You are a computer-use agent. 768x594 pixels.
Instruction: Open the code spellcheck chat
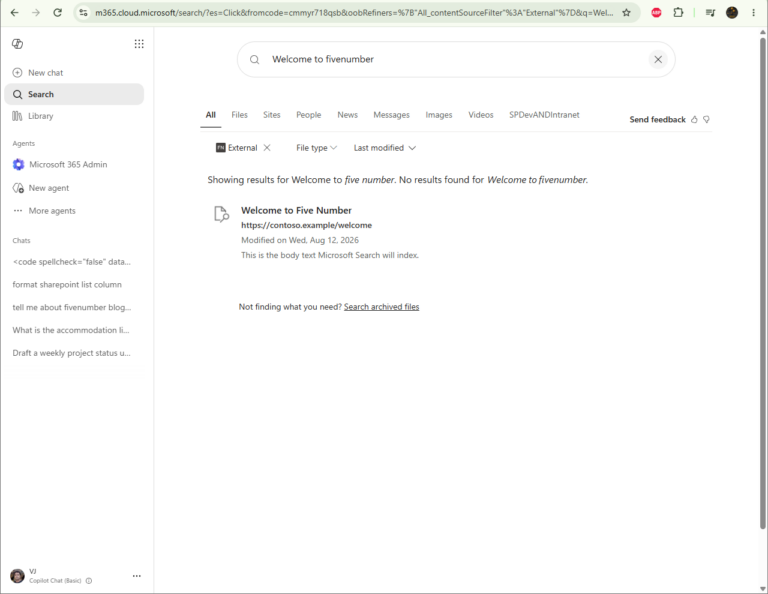point(72,262)
